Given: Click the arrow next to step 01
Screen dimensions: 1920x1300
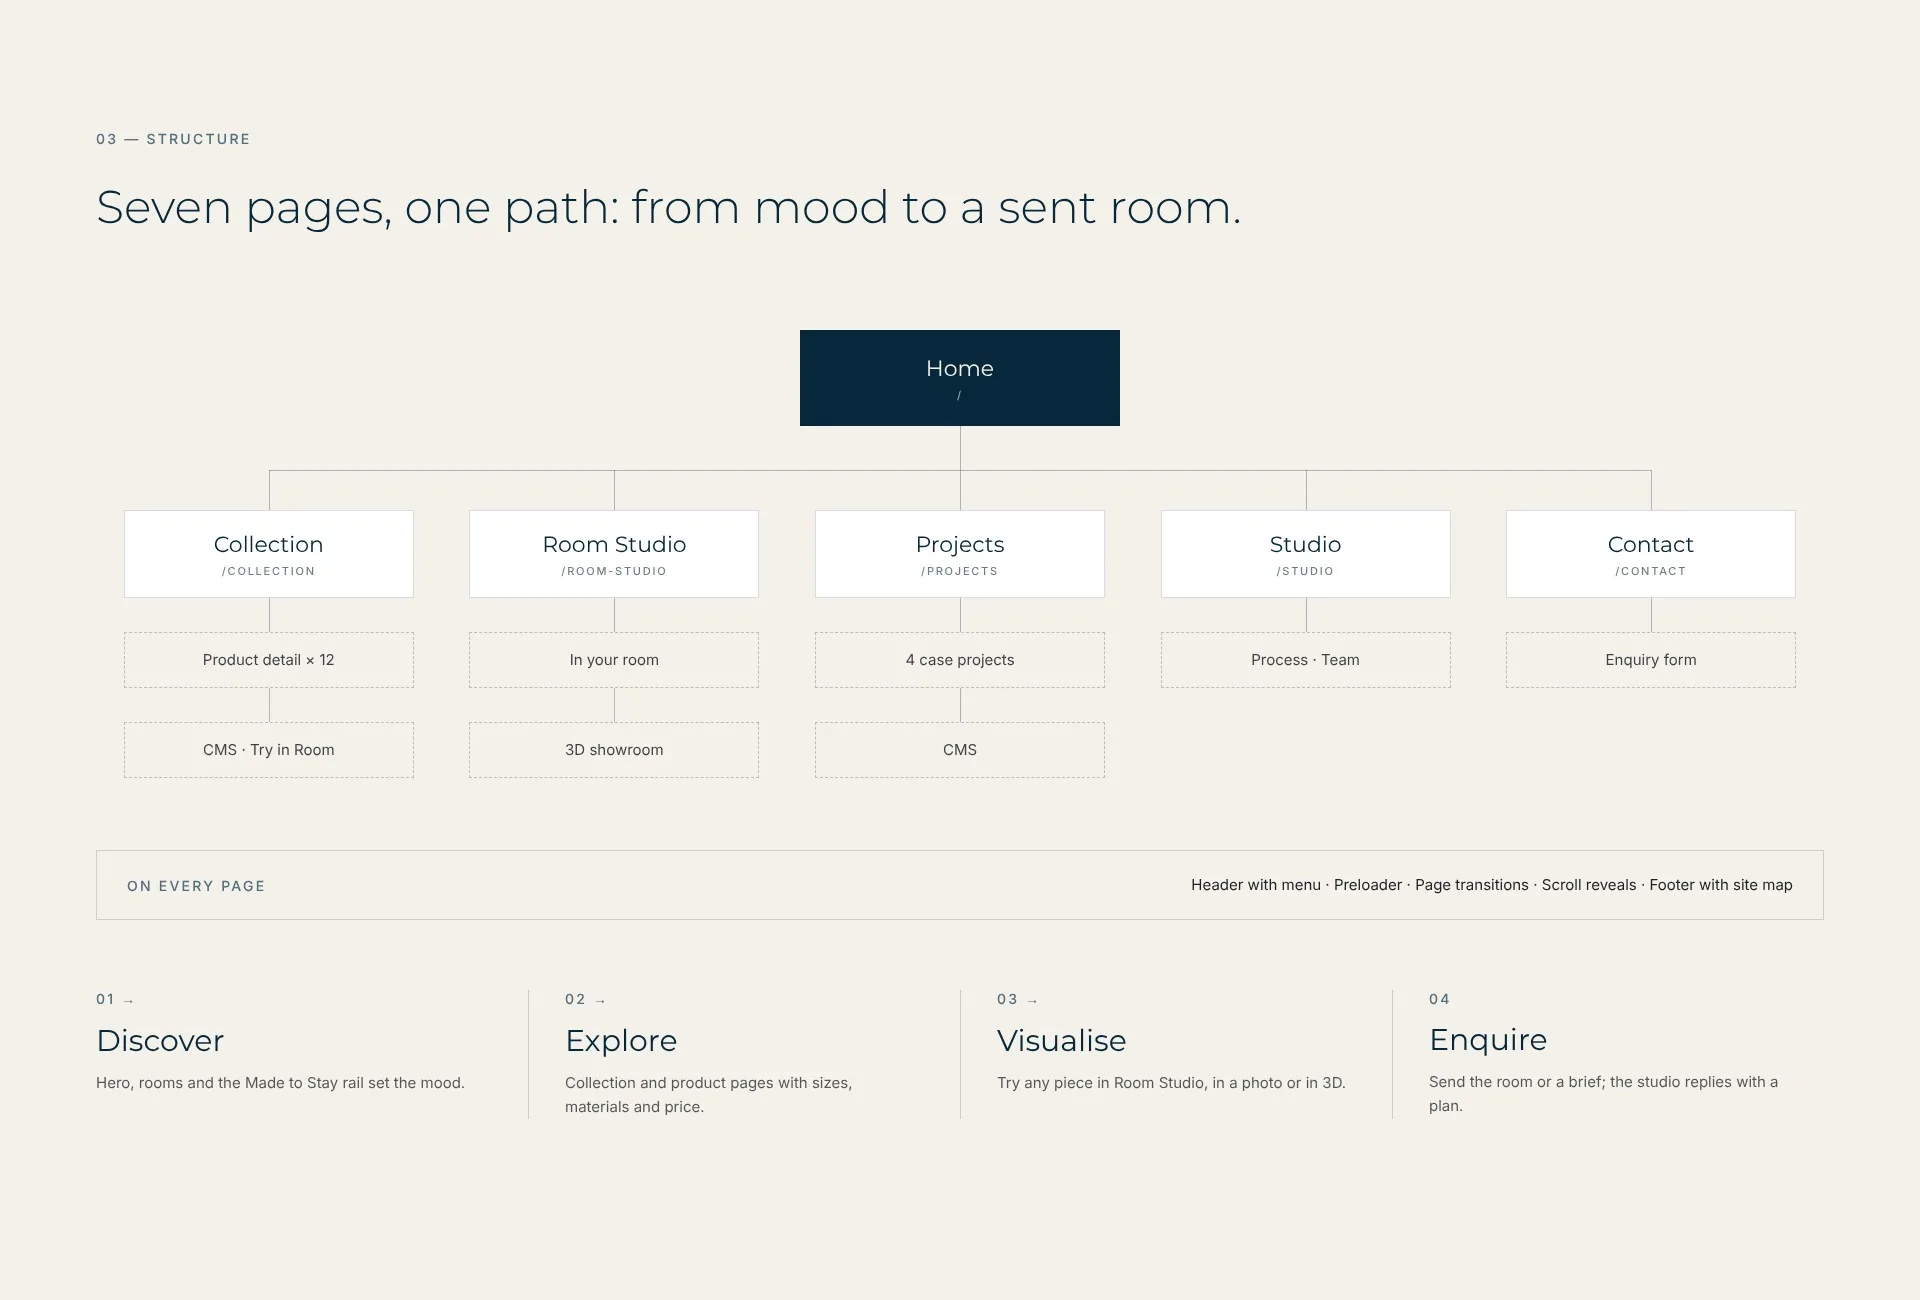Looking at the screenshot, I should coord(128,1001).
